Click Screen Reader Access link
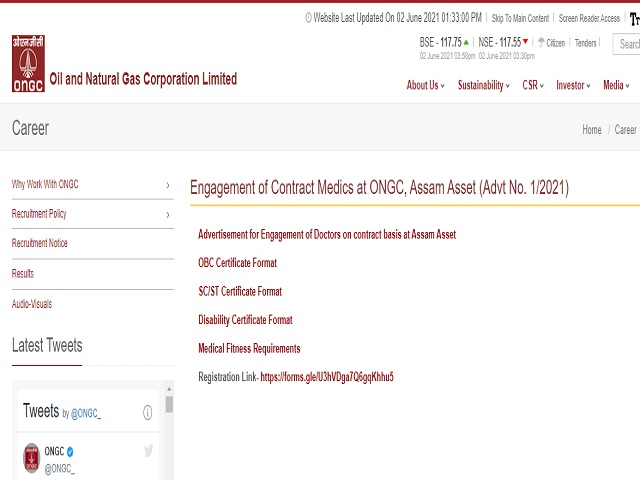Image resolution: width=640 pixels, height=480 pixels. click(589, 18)
